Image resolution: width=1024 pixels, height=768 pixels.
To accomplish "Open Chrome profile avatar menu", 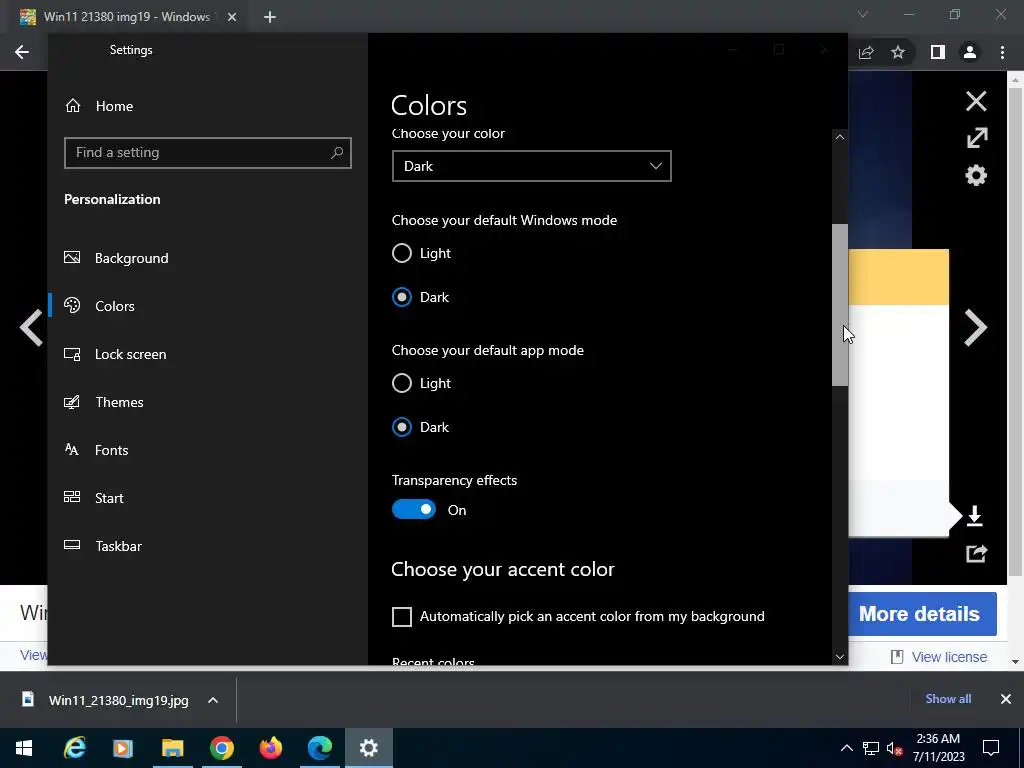I will (x=970, y=52).
